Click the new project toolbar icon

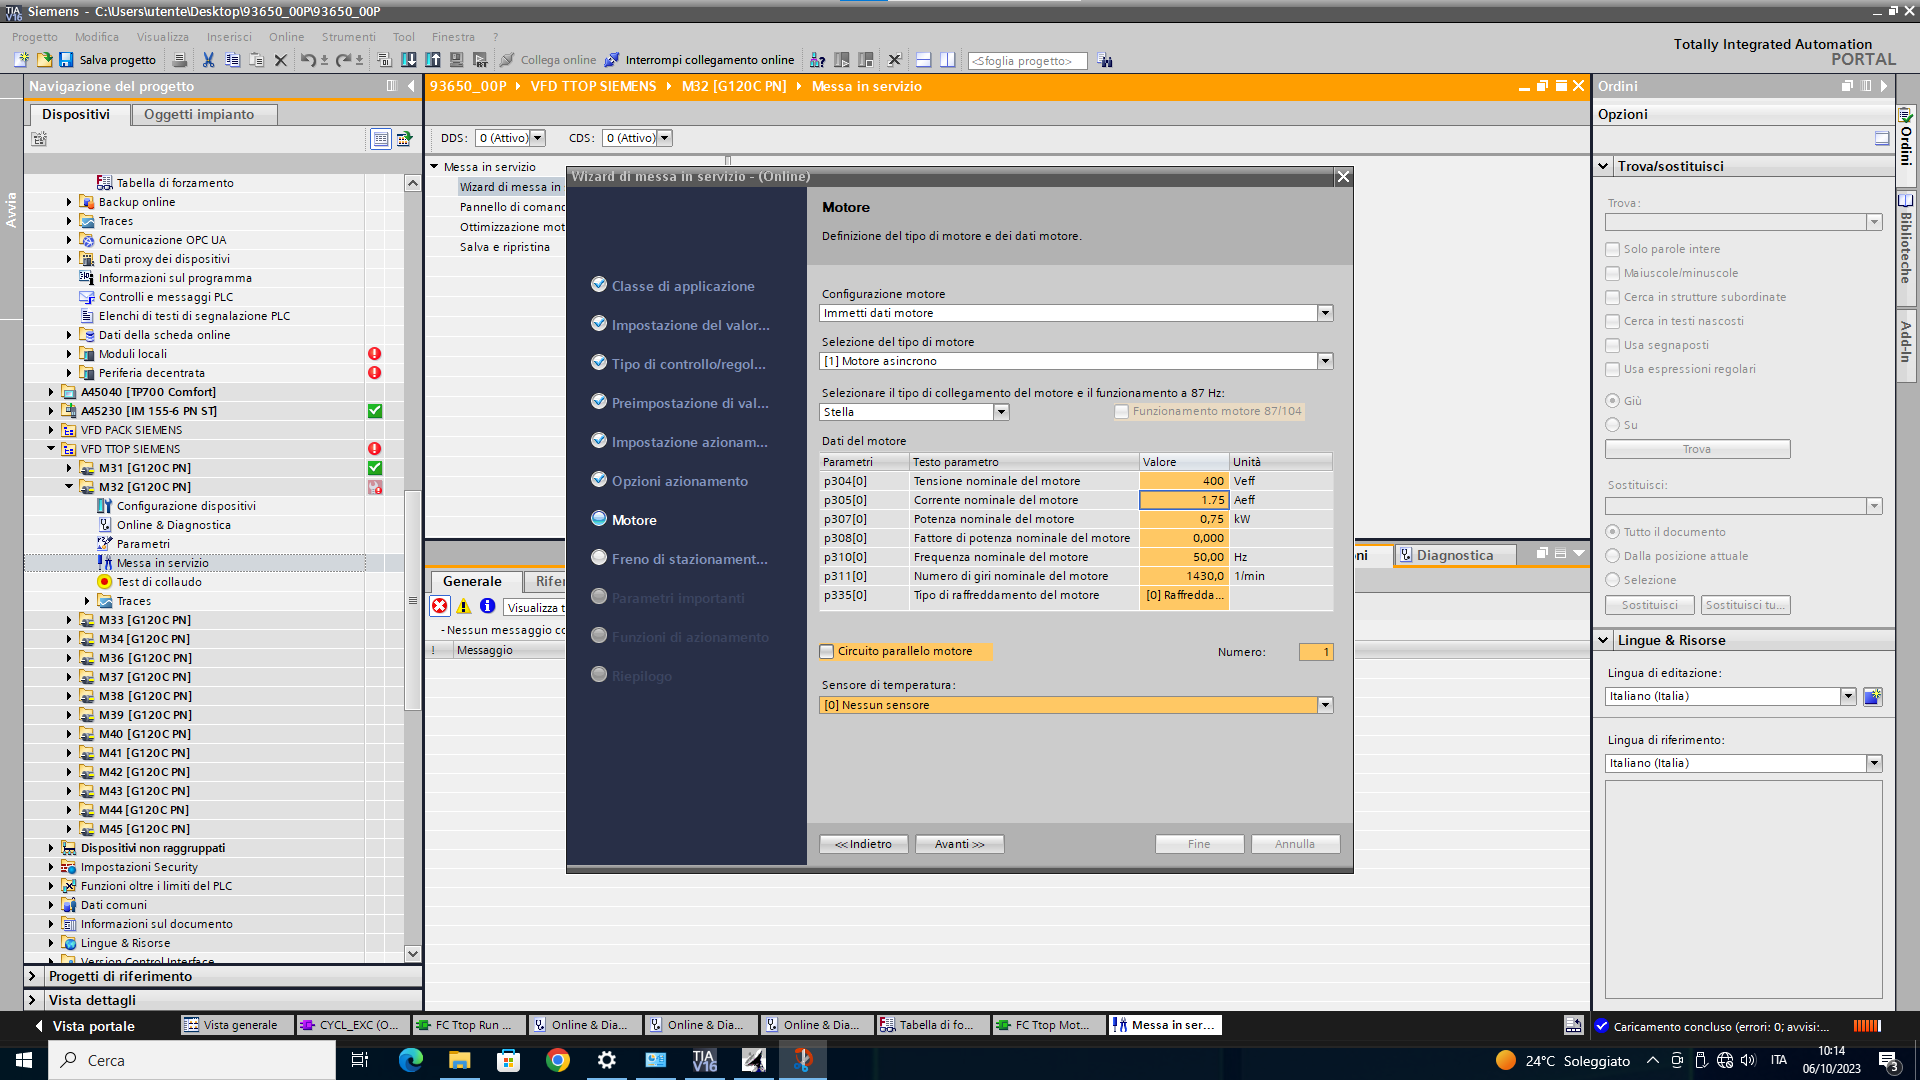21,60
